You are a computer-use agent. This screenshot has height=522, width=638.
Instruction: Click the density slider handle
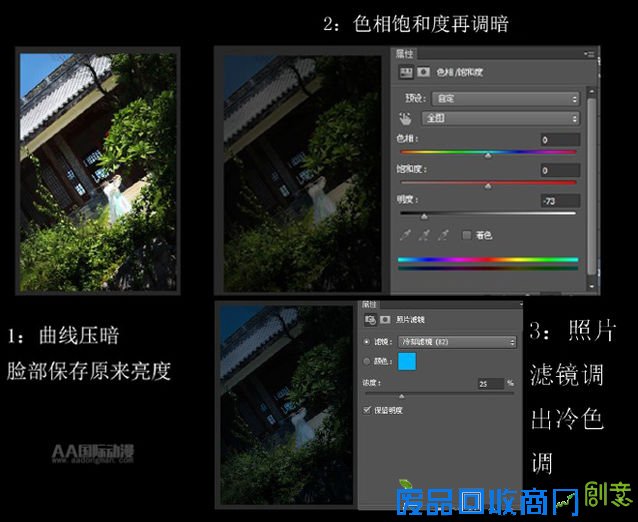[402, 396]
